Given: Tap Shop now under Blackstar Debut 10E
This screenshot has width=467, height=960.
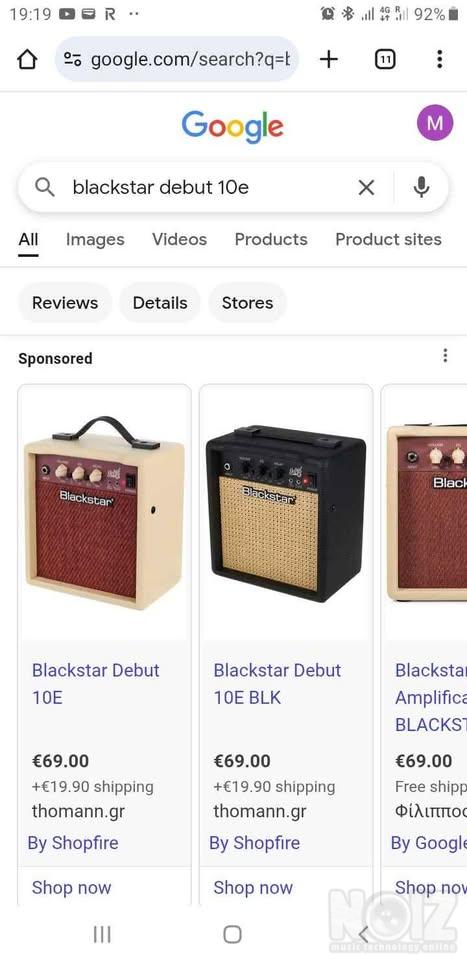Looking at the screenshot, I should (x=72, y=887).
